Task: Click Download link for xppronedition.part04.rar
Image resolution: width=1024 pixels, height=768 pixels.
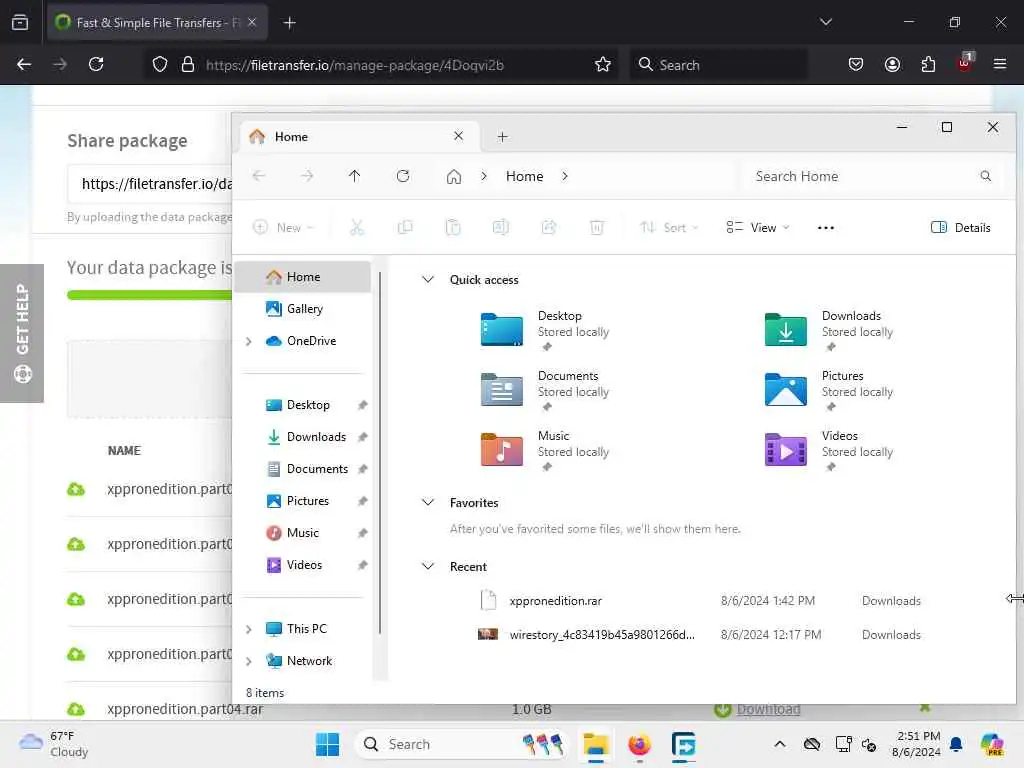Action: (768, 710)
